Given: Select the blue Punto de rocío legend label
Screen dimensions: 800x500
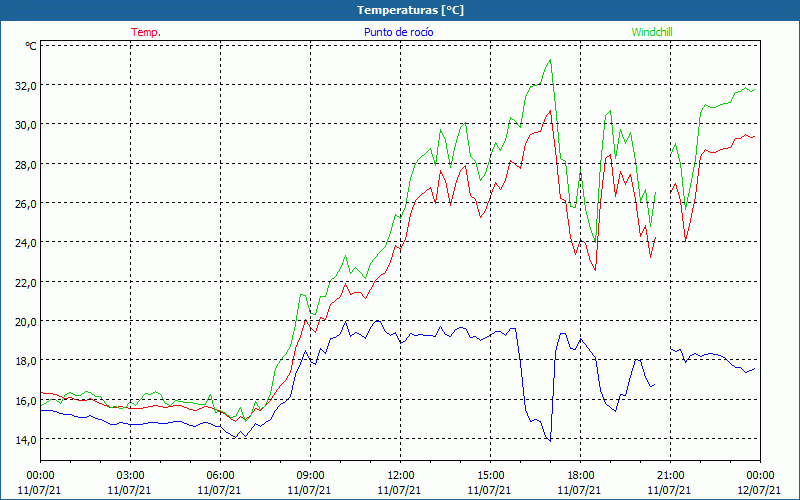Looking at the screenshot, I should tap(398, 32).
